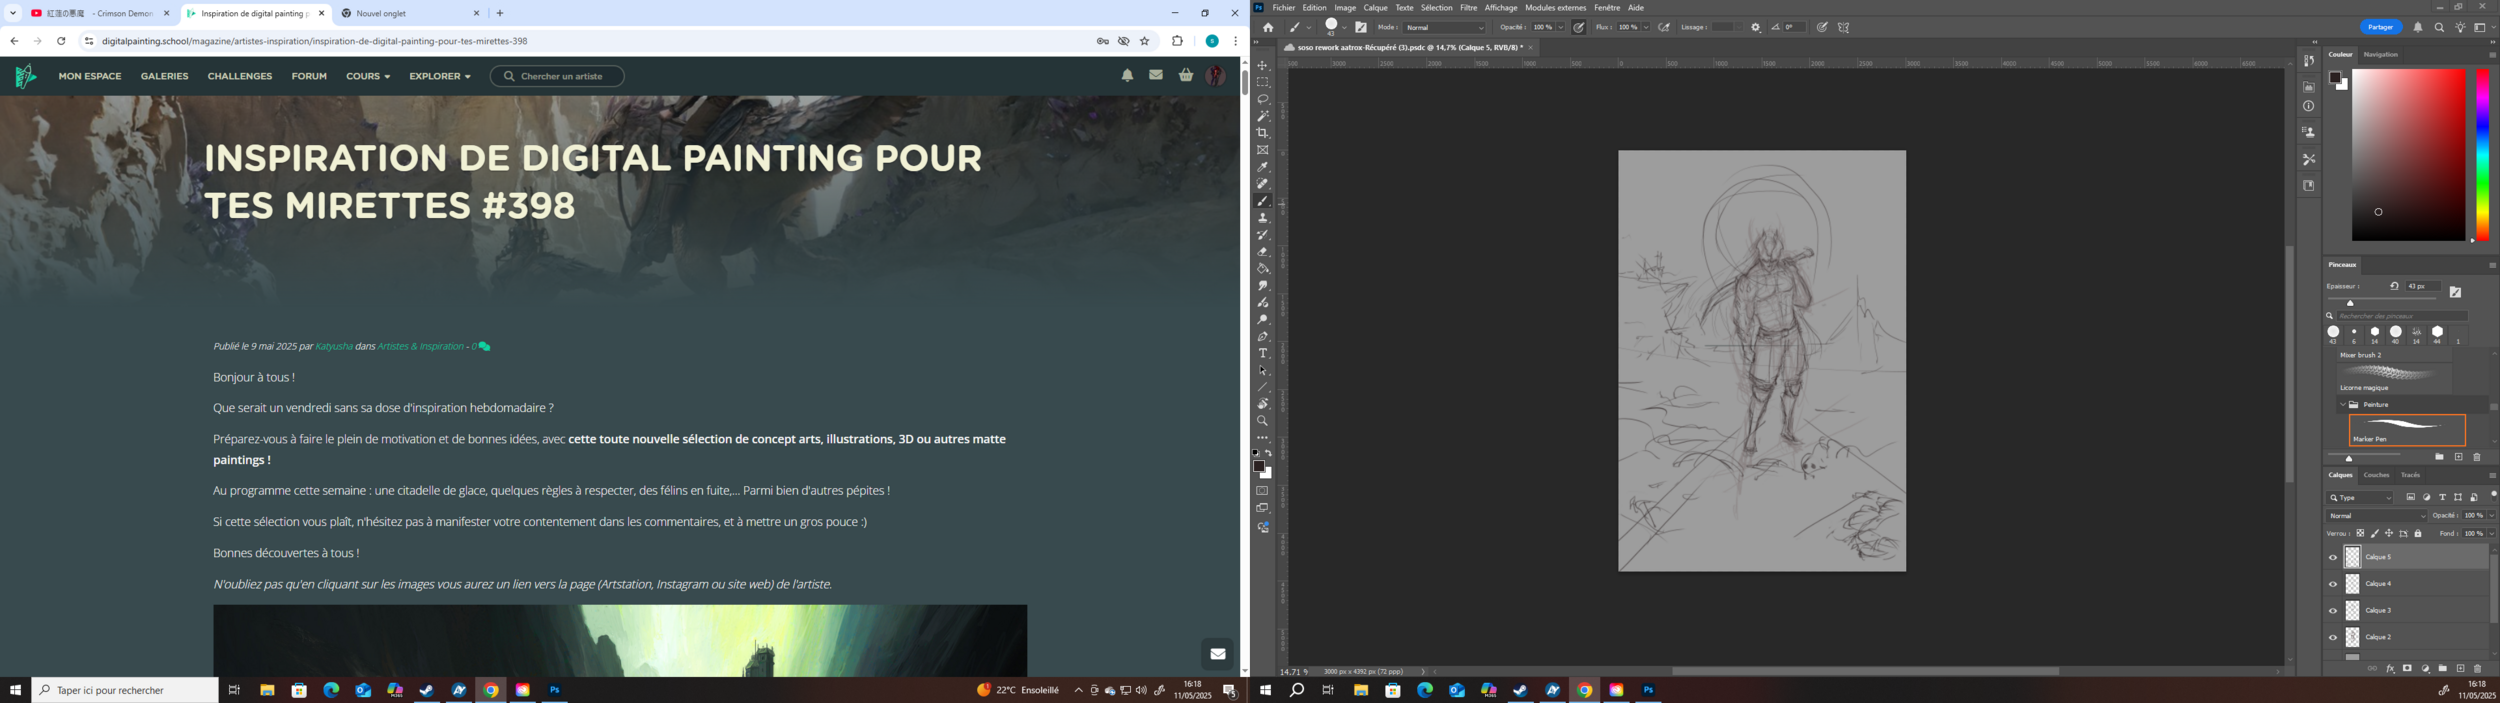Open the brush Mode dropdown
Image resolution: width=2500 pixels, height=703 pixels.
(1445, 28)
